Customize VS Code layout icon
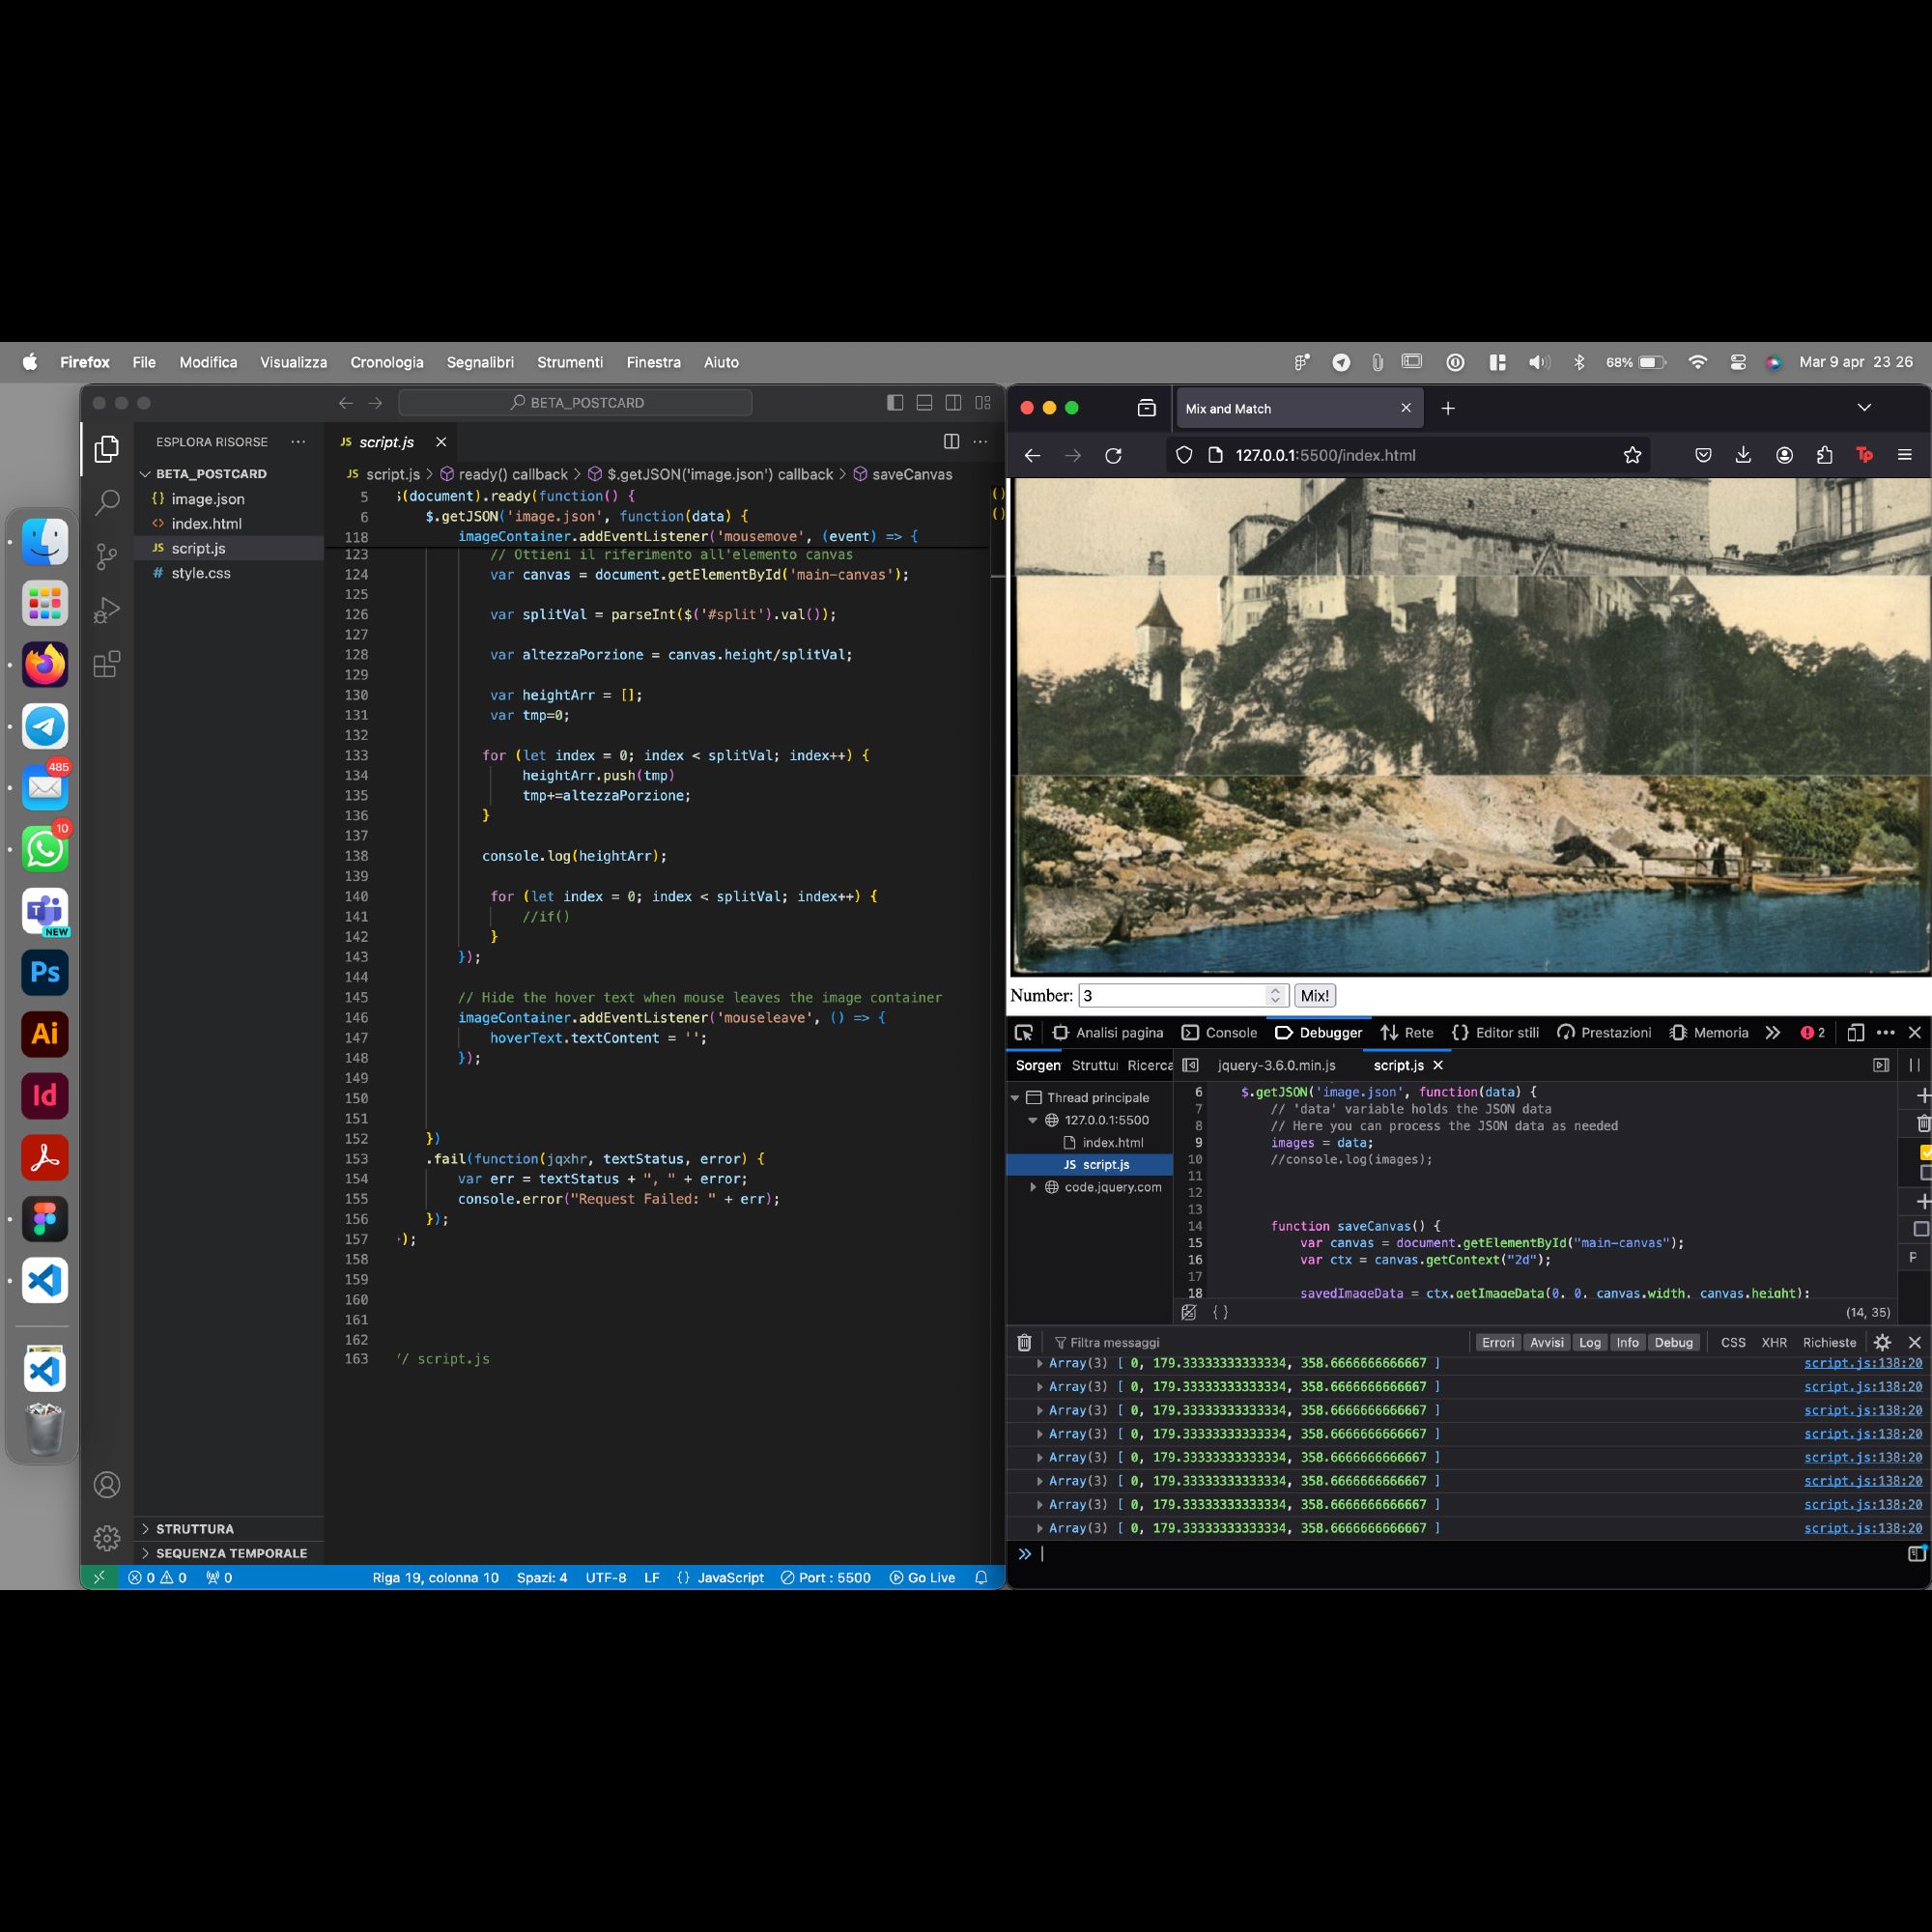1932x1932 pixels. click(983, 403)
